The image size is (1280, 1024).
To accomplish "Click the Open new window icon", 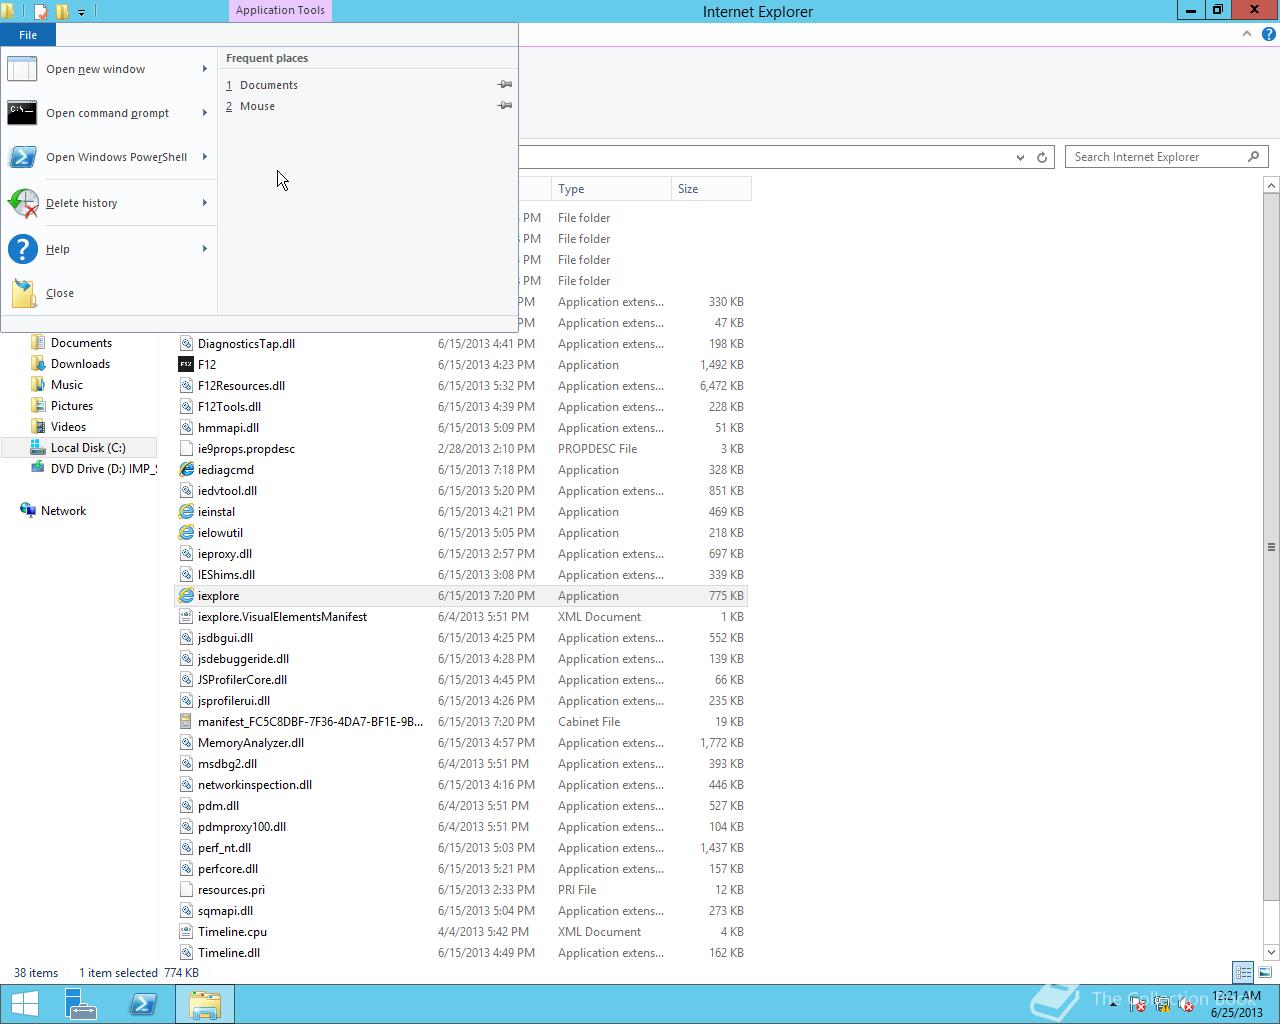I will [22, 69].
